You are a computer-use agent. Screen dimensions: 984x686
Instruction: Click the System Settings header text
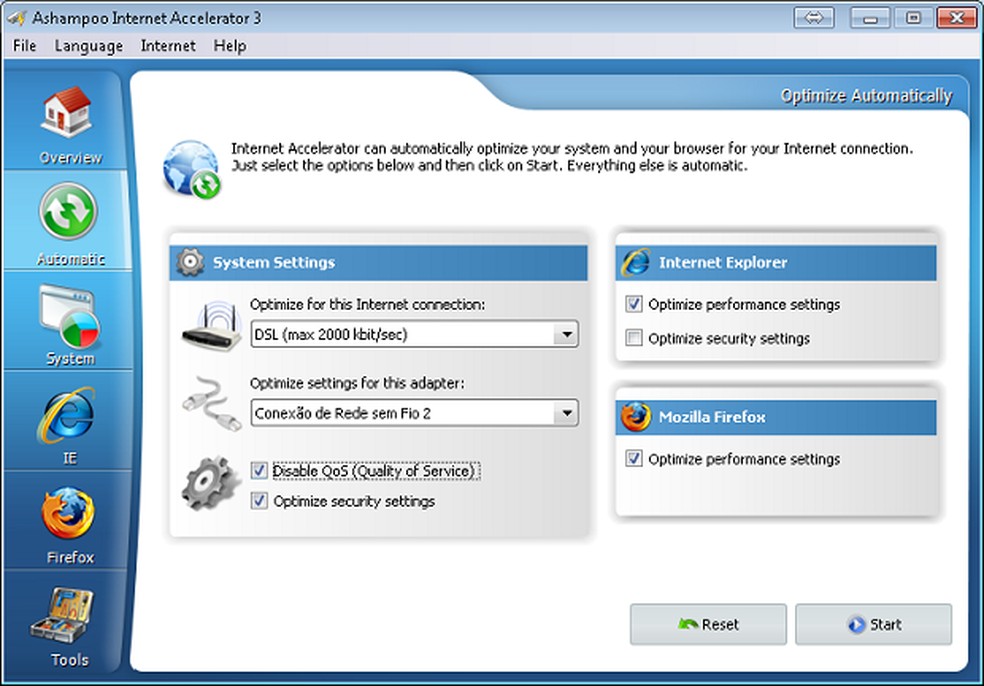[274, 262]
